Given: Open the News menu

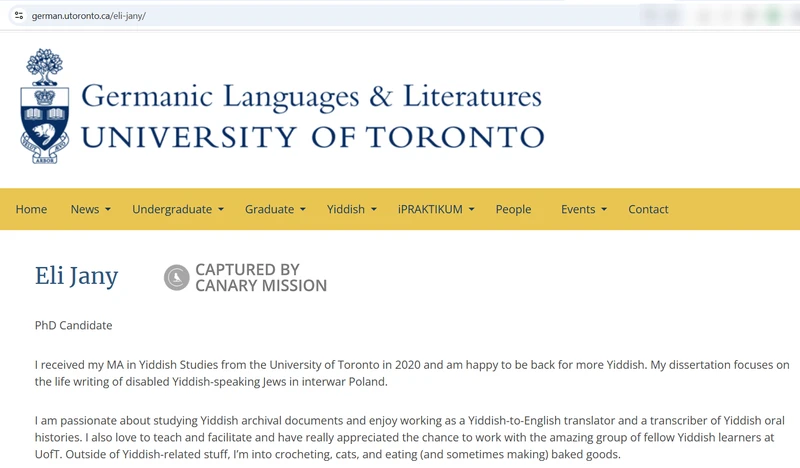Looking at the screenshot, I should [85, 209].
